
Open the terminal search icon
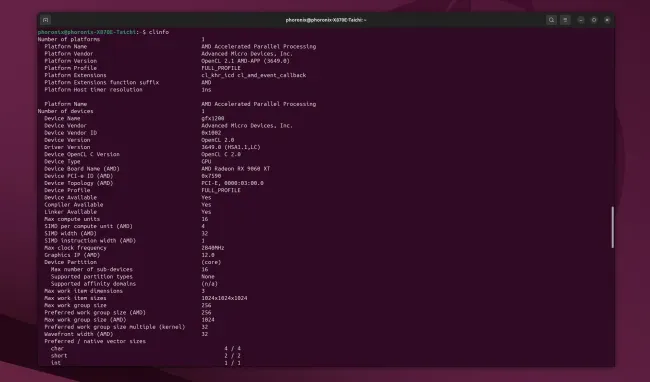point(551,20)
